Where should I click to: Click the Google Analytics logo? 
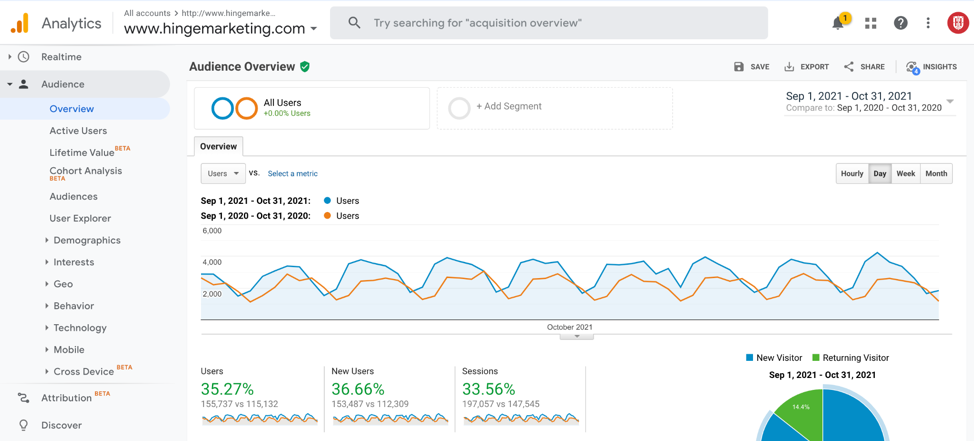(20, 23)
